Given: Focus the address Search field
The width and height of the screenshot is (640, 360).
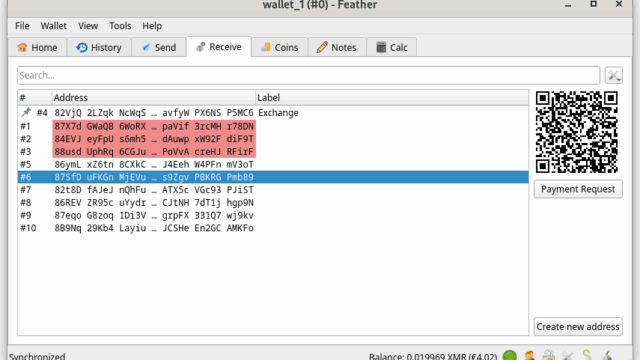Looking at the screenshot, I should point(309,76).
